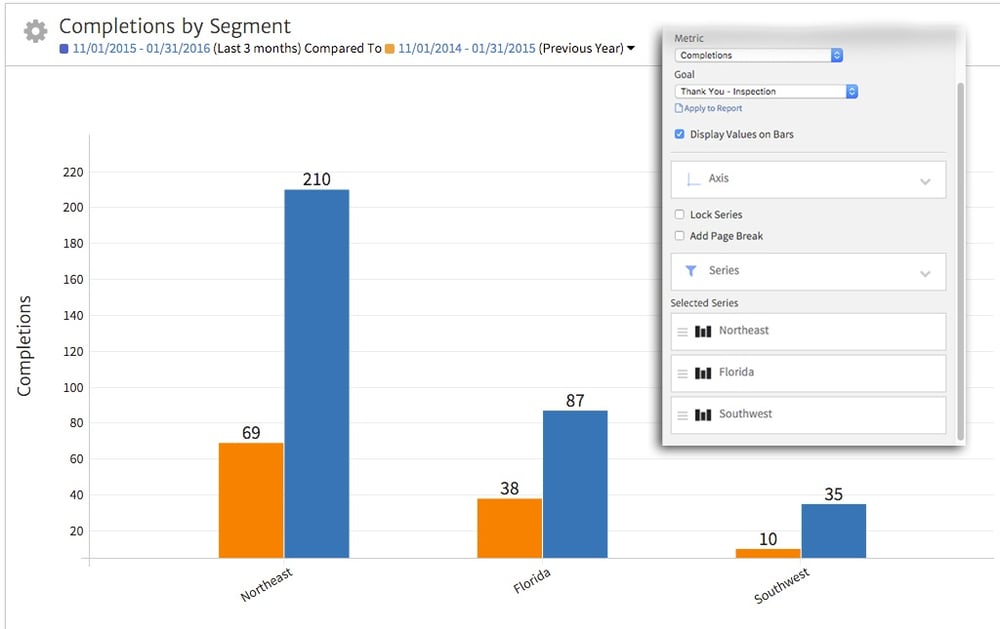
Task: Click the bar chart icon beside Northeast
Action: pyautogui.click(x=702, y=330)
